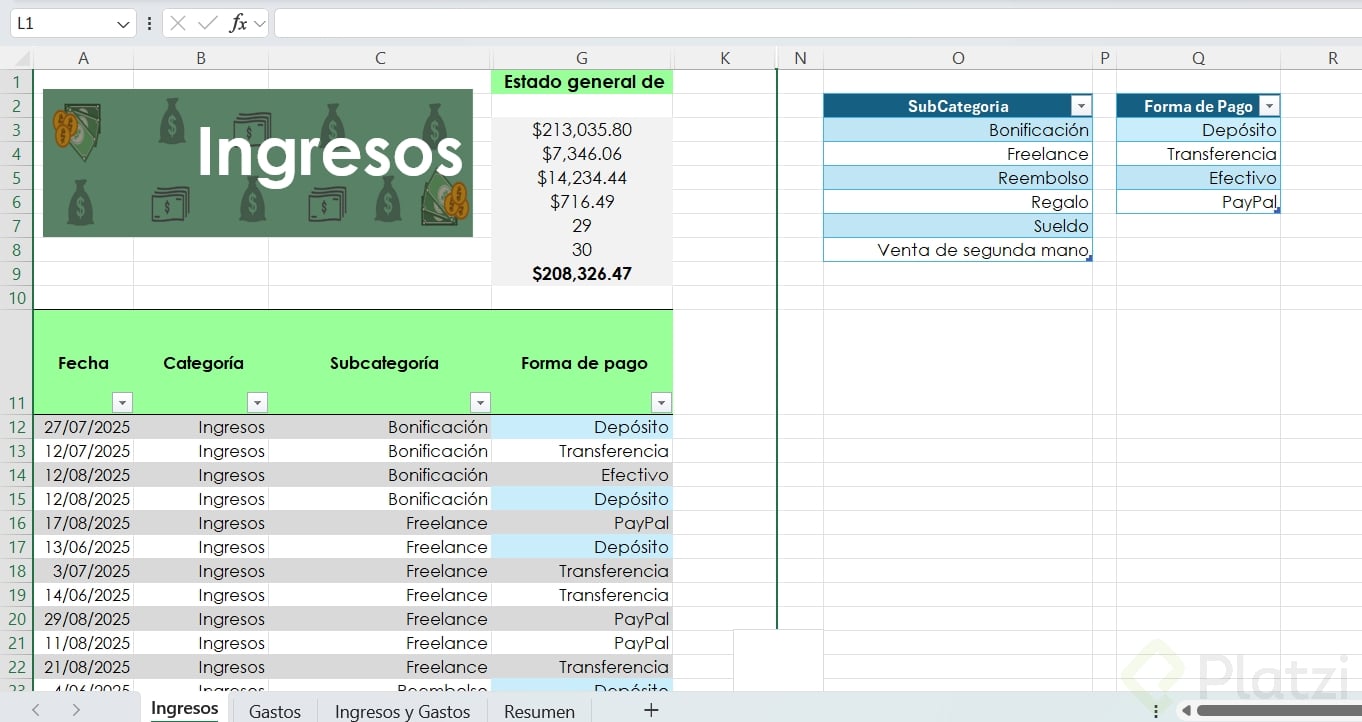Select the date cell 27/07/2025
The height and width of the screenshot is (722, 1362).
click(x=83, y=427)
